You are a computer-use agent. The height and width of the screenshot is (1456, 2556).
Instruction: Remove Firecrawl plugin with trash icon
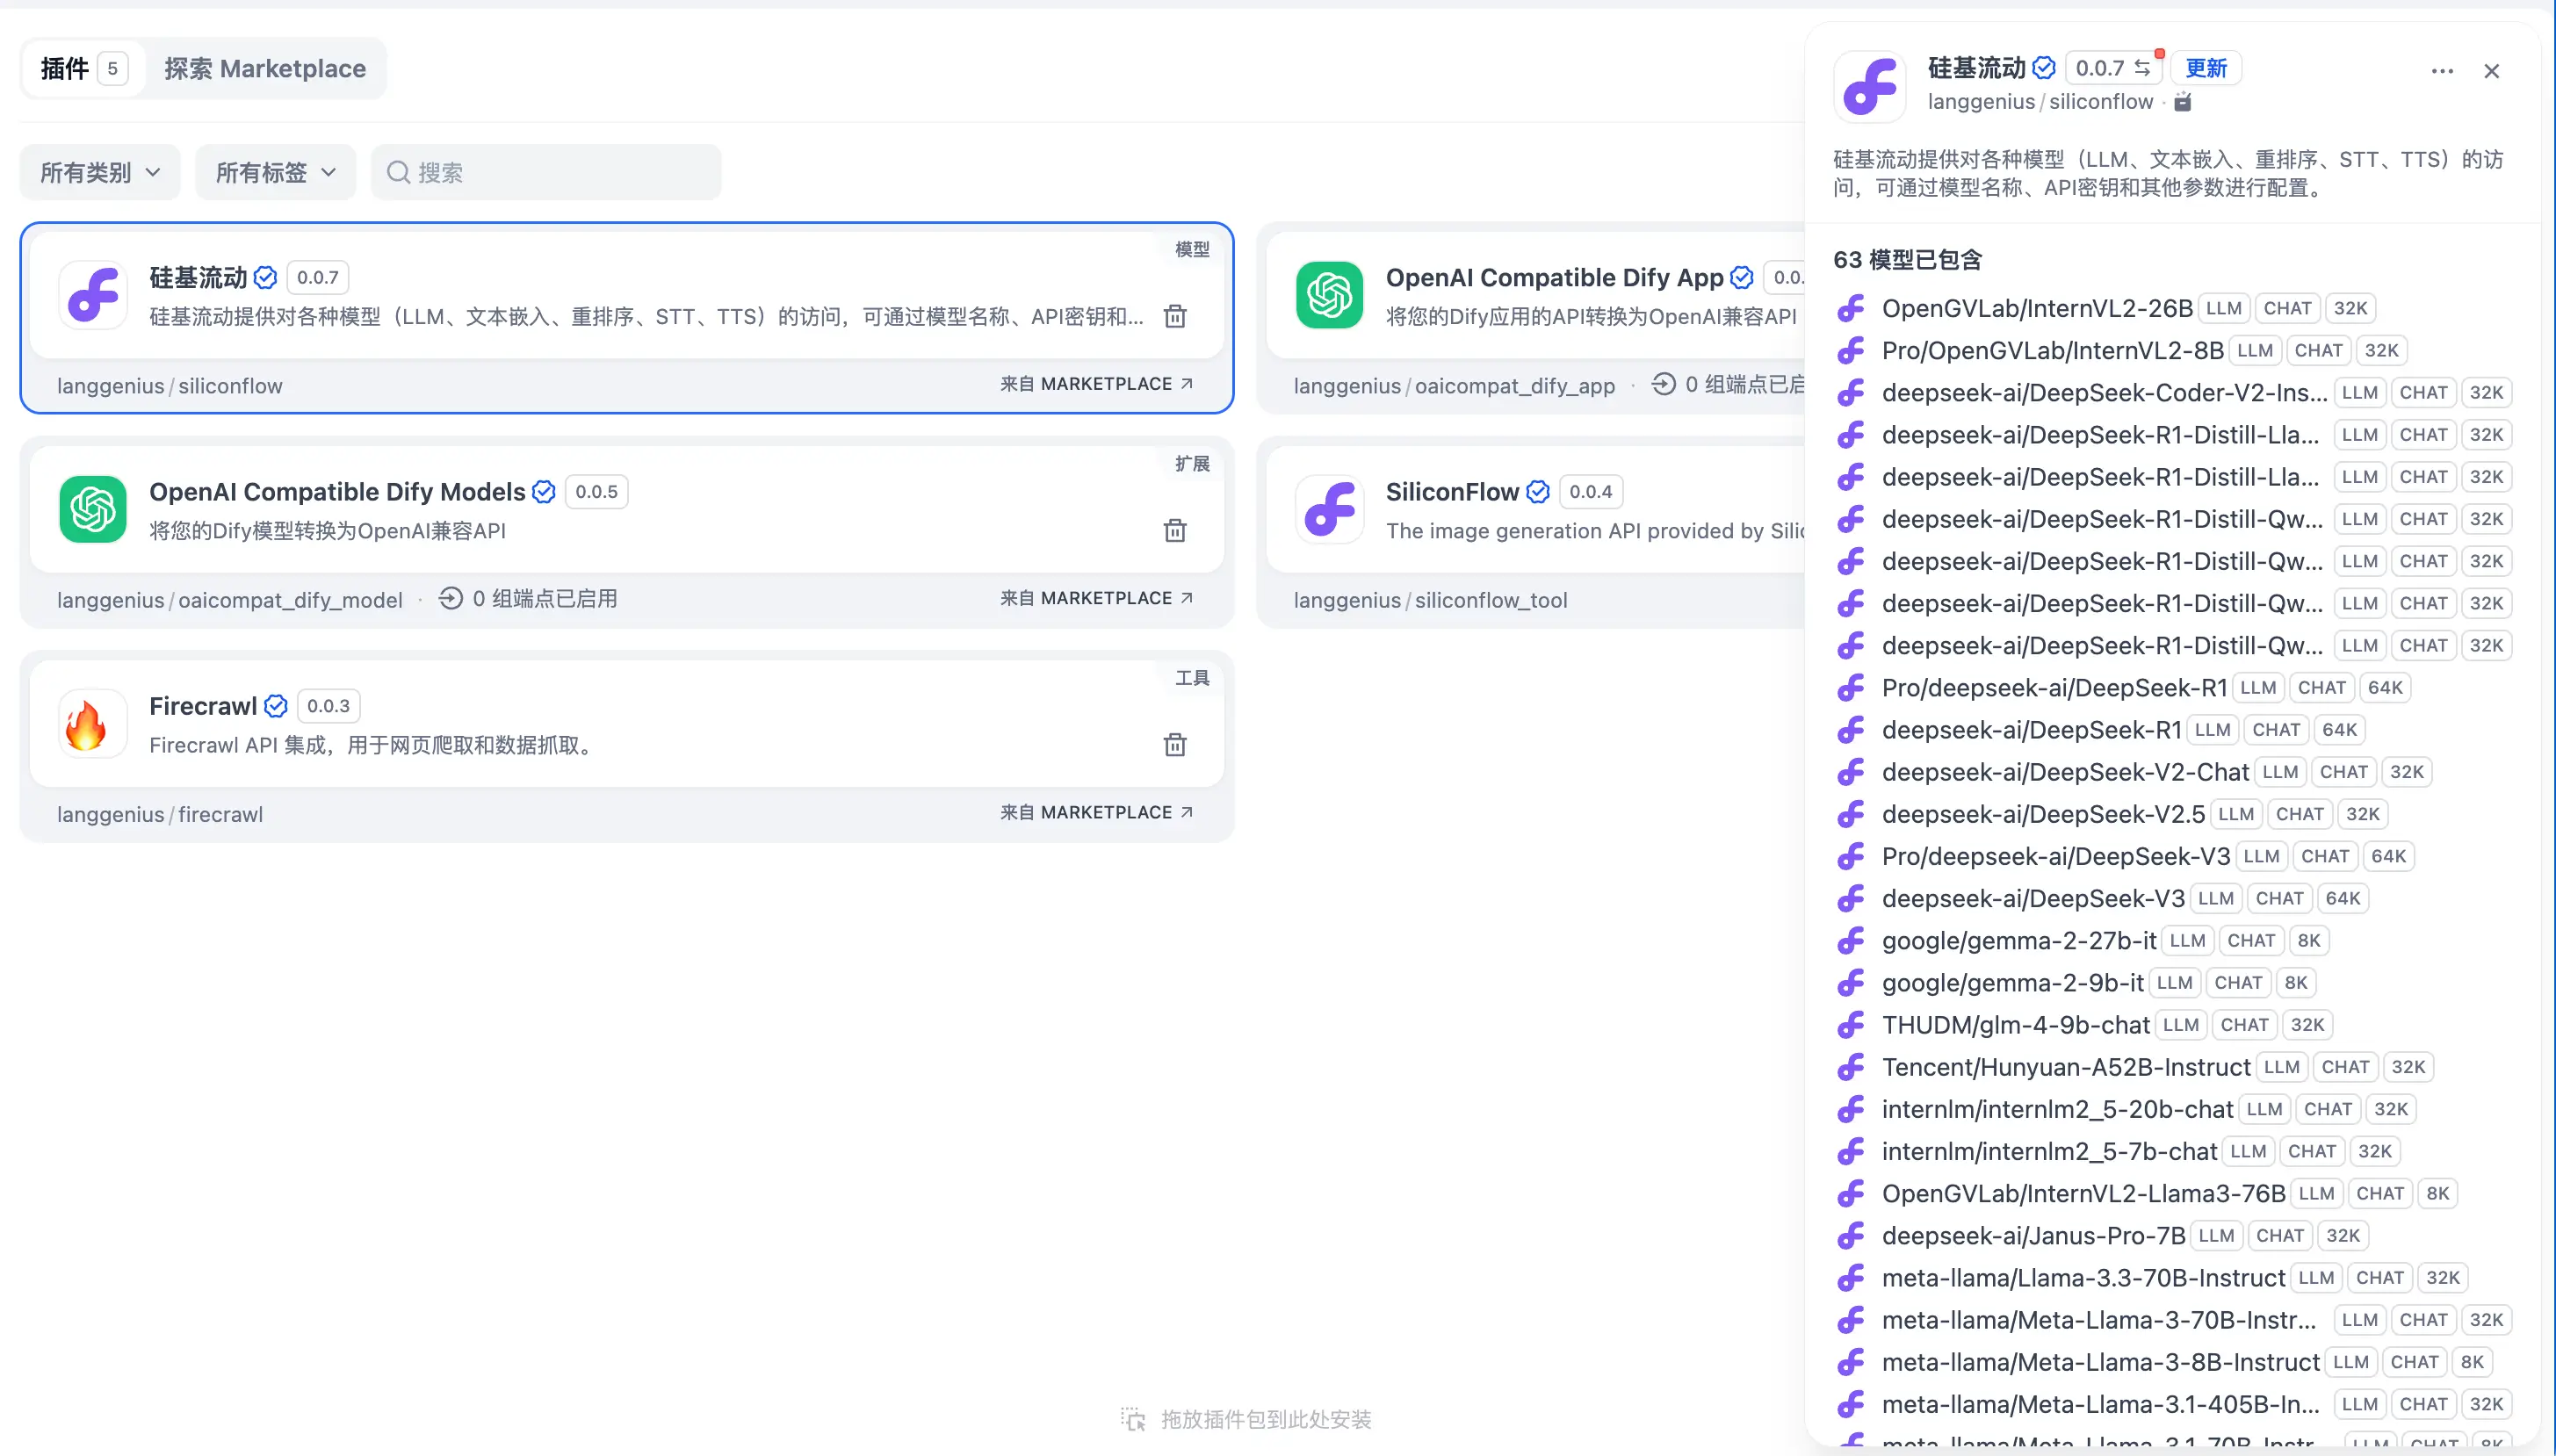pos(1175,744)
